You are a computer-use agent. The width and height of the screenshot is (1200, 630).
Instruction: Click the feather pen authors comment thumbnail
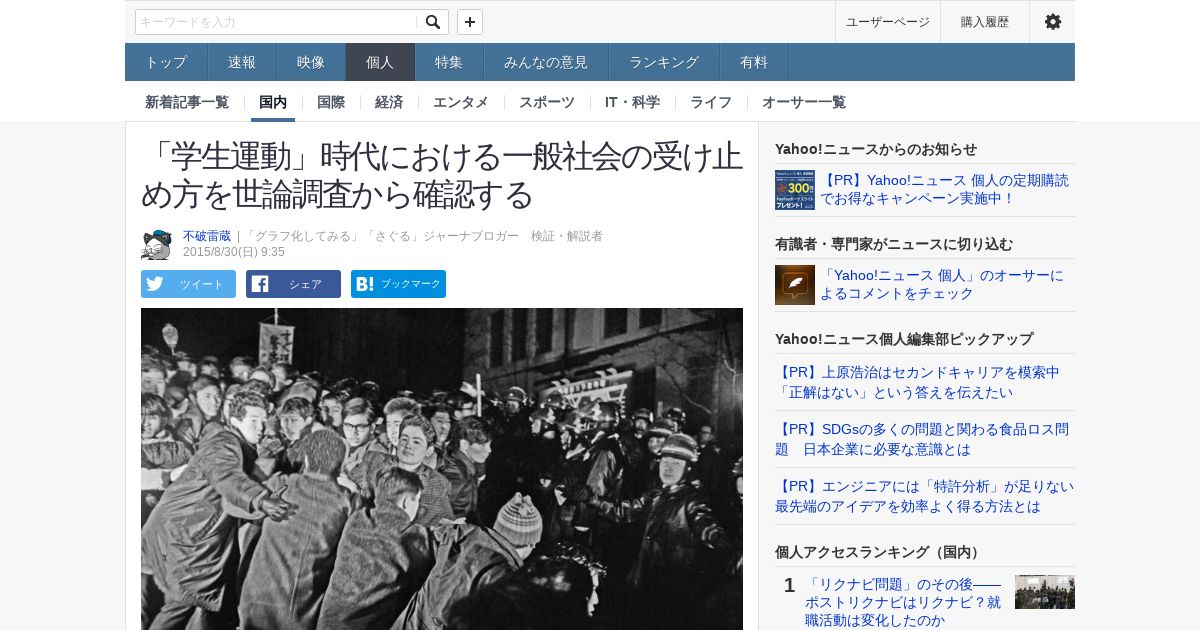[795, 285]
